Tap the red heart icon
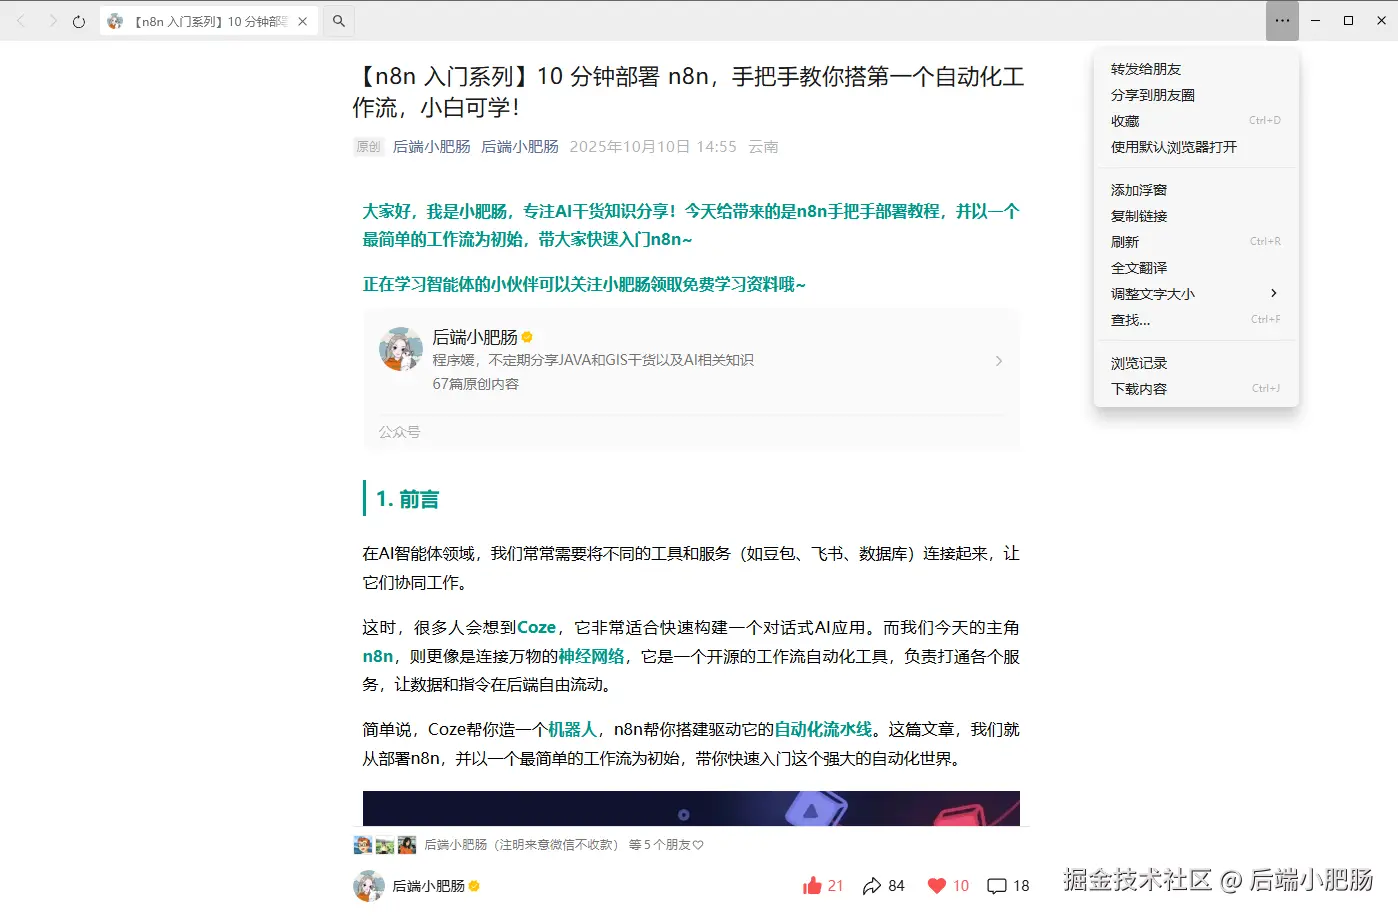The image size is (1398, 918). coord(937,885)
